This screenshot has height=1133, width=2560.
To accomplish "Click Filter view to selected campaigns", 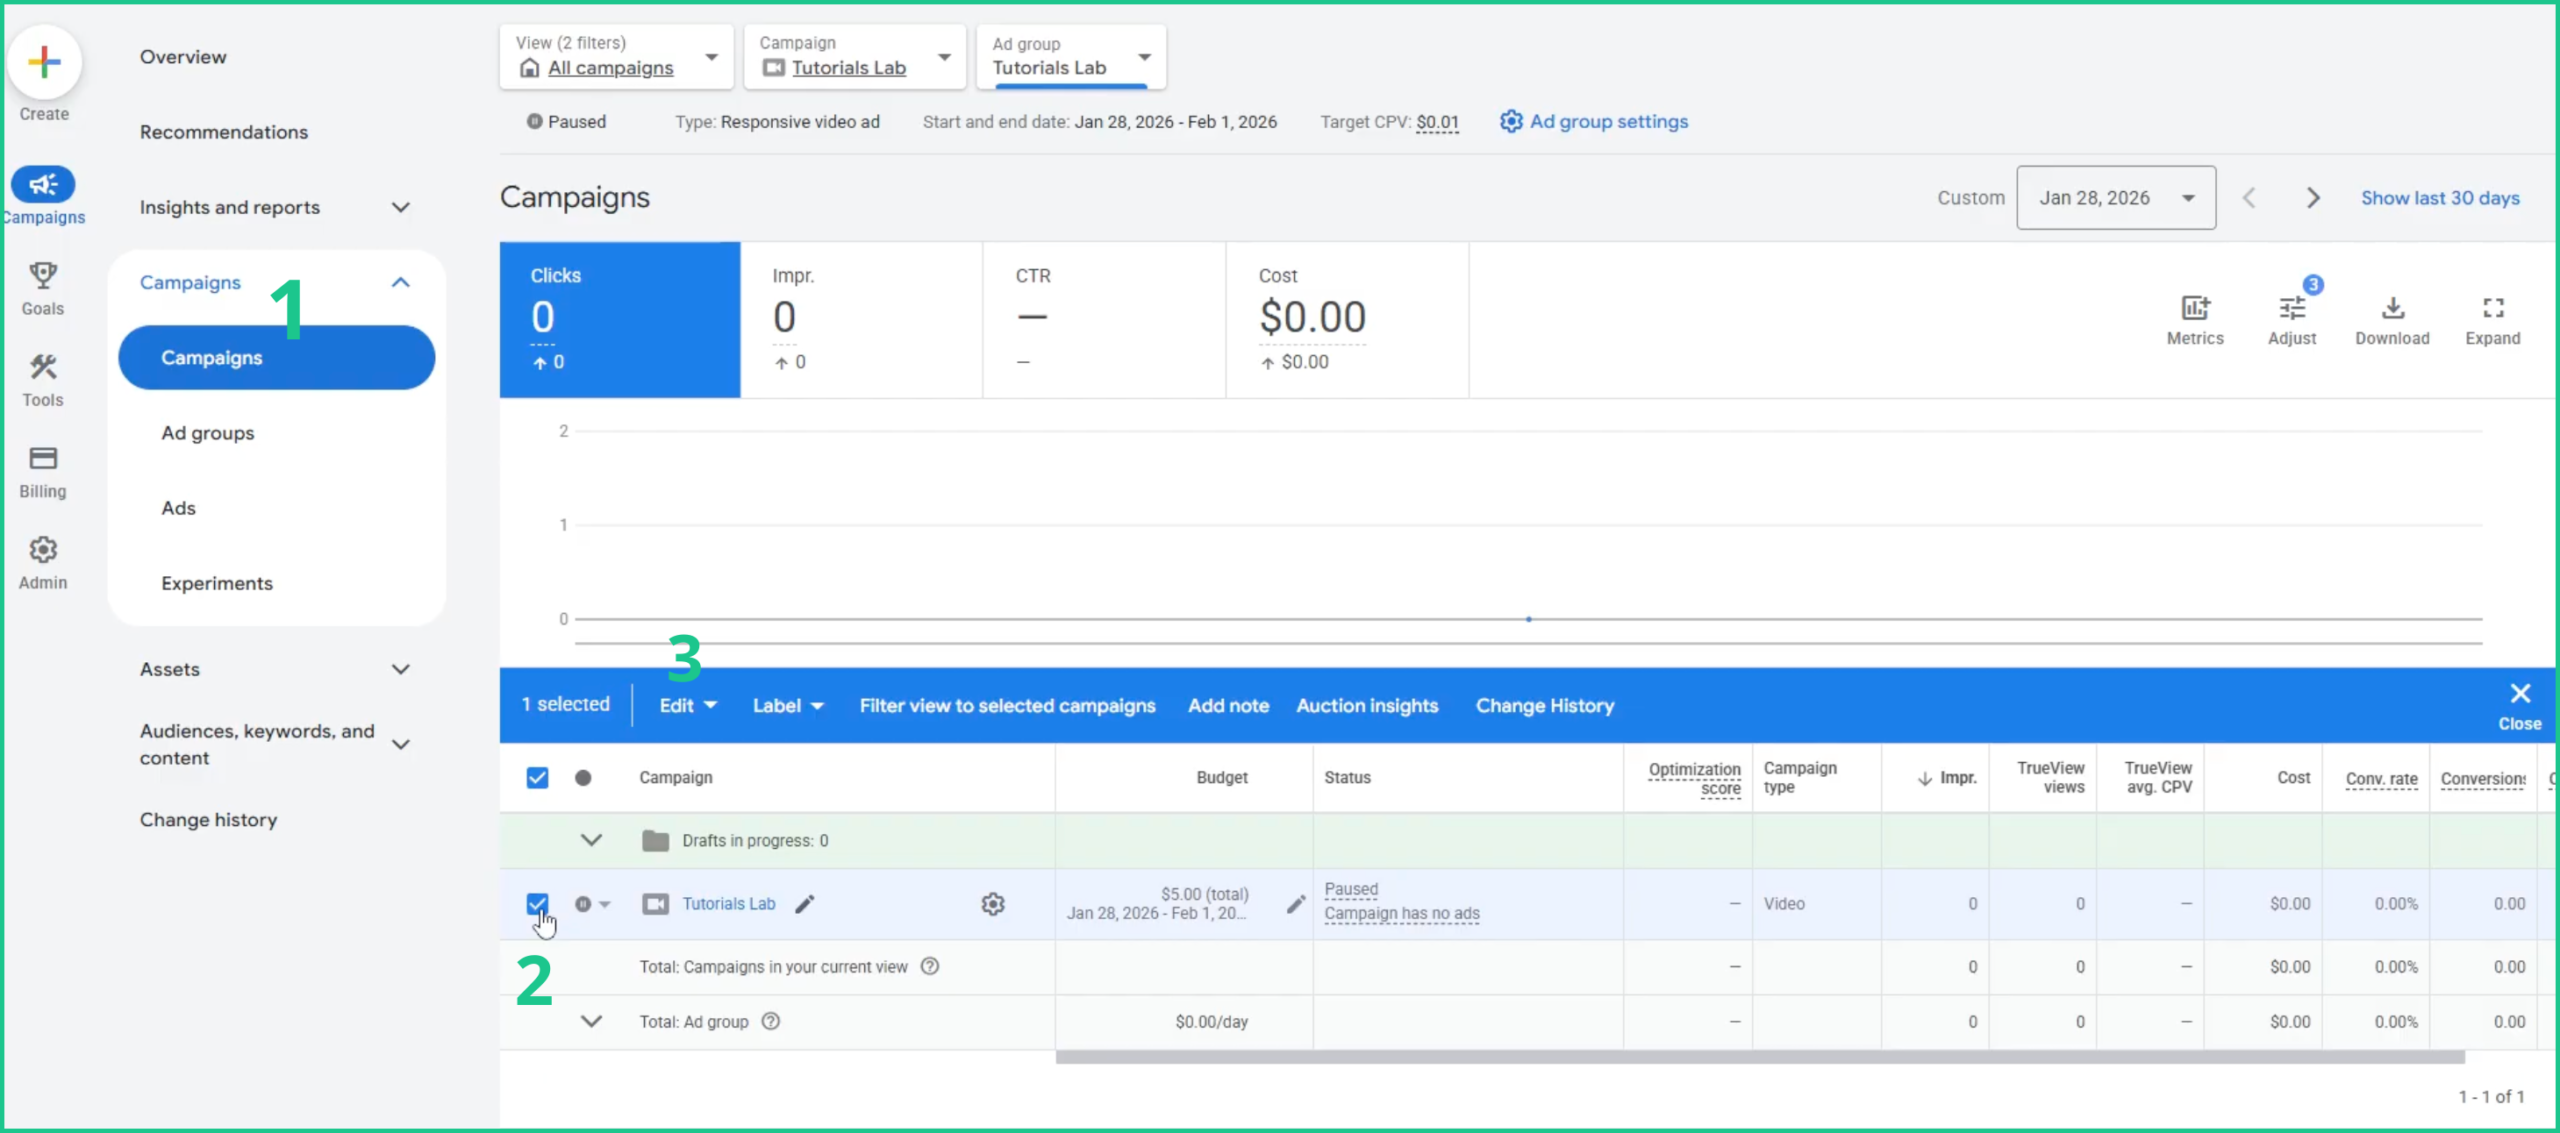I will [1007, 705].
